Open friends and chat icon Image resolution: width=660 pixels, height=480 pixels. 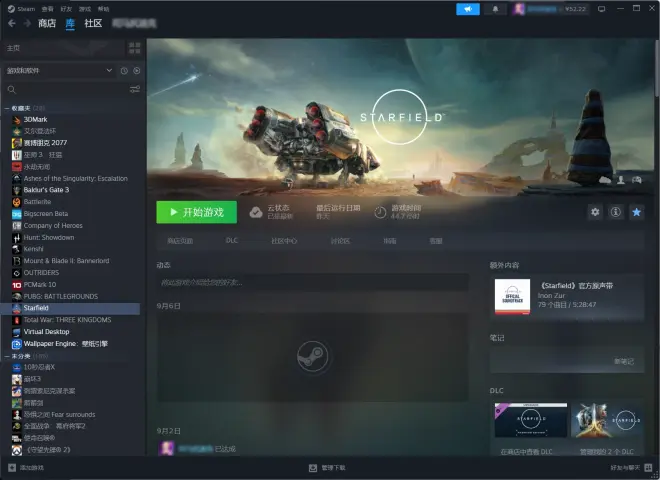point(648,467)
